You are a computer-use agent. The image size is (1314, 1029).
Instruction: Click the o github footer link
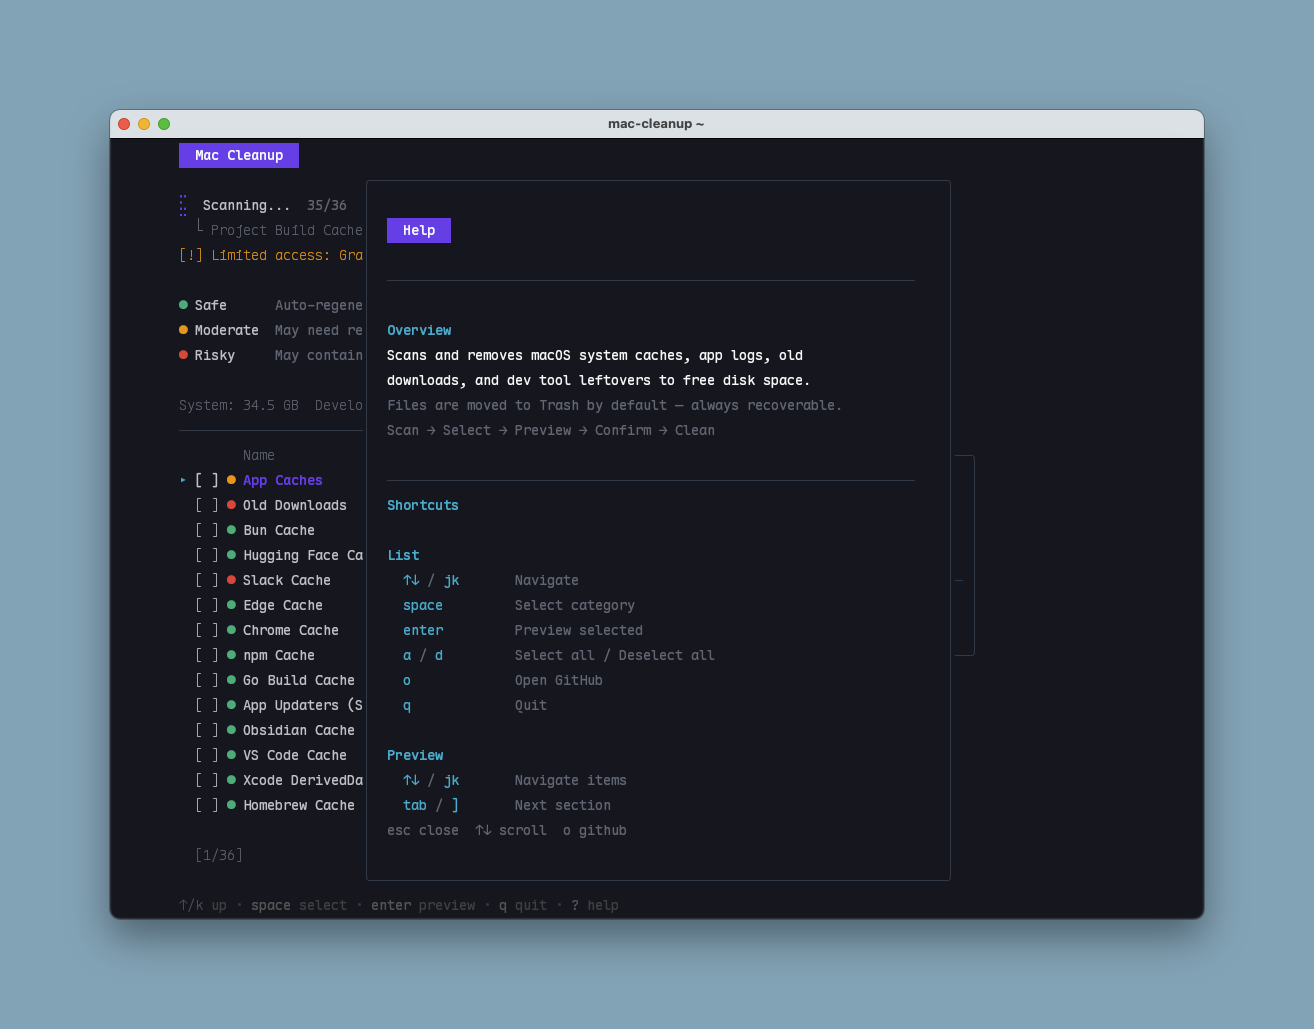[x=595, y=830]
